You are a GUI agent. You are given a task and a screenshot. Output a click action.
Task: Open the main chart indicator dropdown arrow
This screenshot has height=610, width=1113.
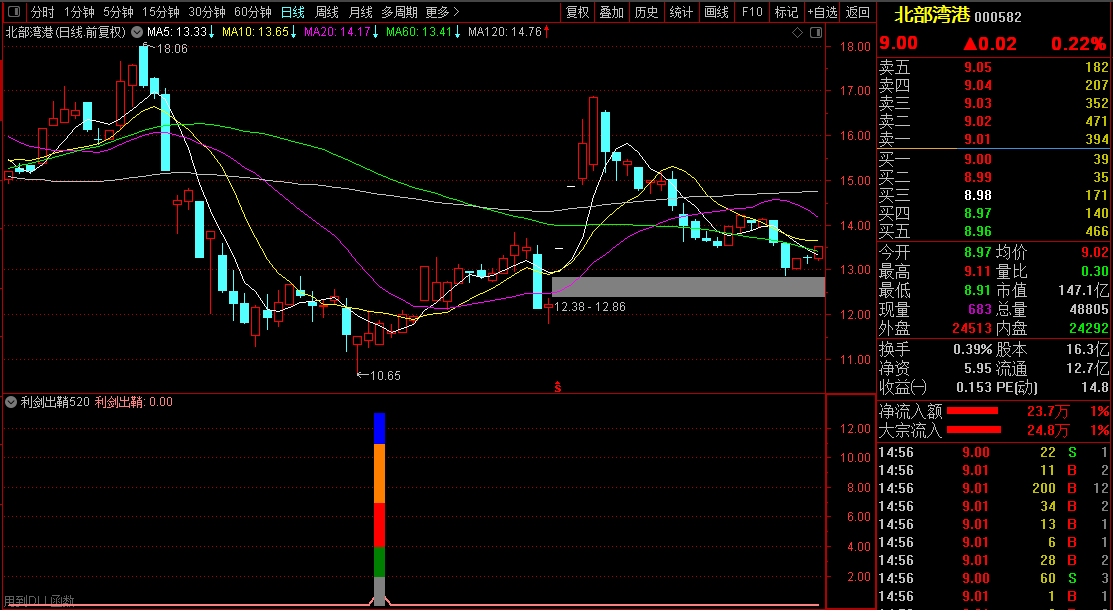tap(137, 32)
